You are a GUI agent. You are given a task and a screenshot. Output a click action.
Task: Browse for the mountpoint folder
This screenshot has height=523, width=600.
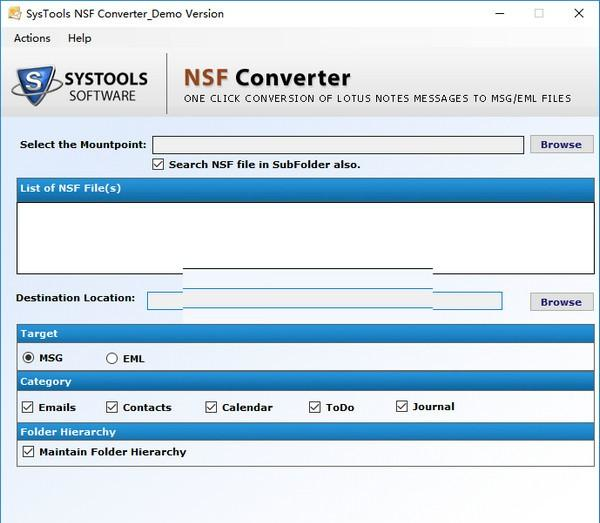point(561,145)
